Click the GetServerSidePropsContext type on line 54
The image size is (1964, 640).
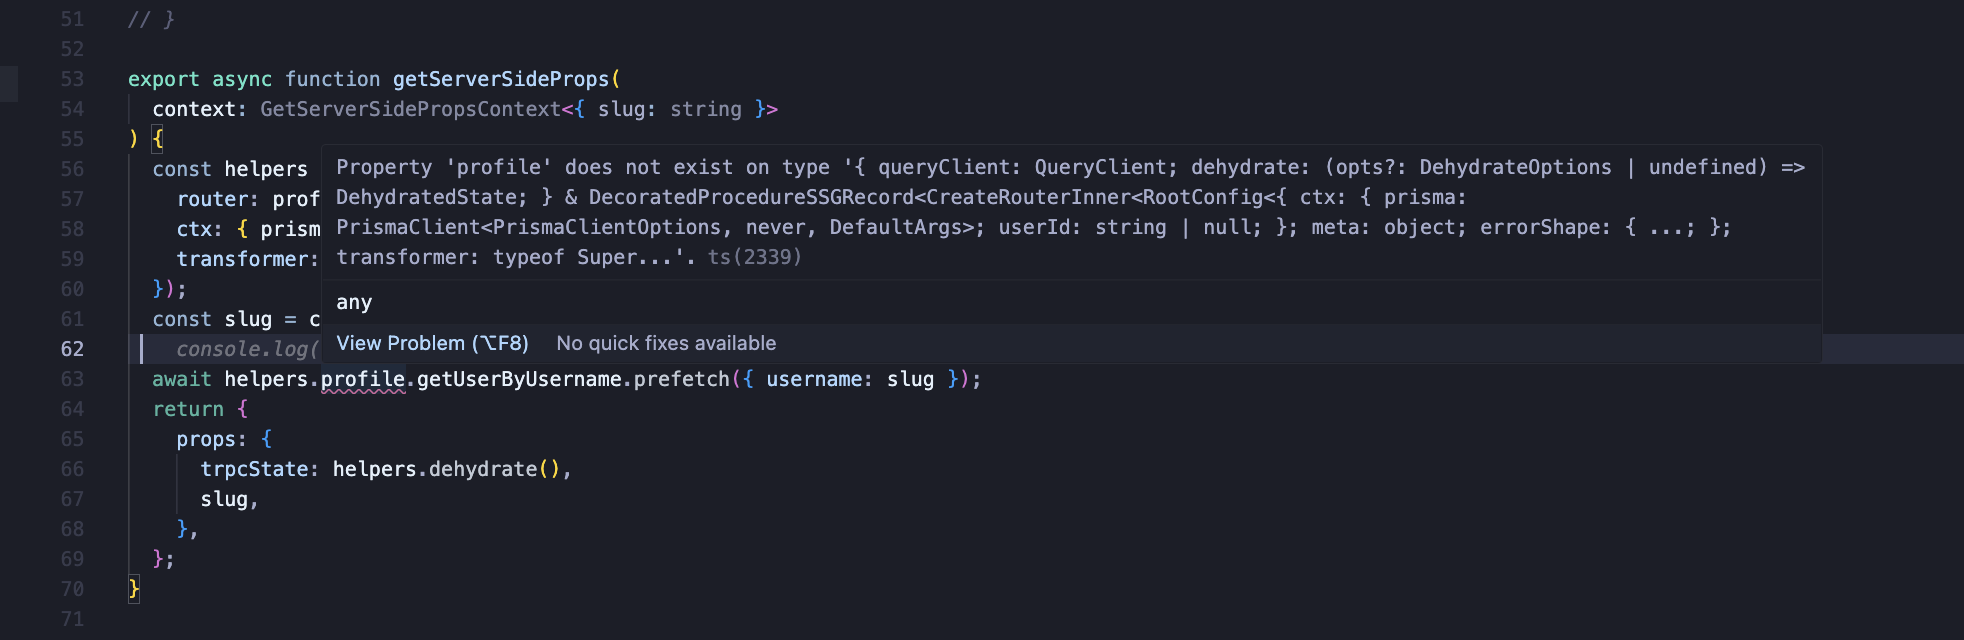410,109
